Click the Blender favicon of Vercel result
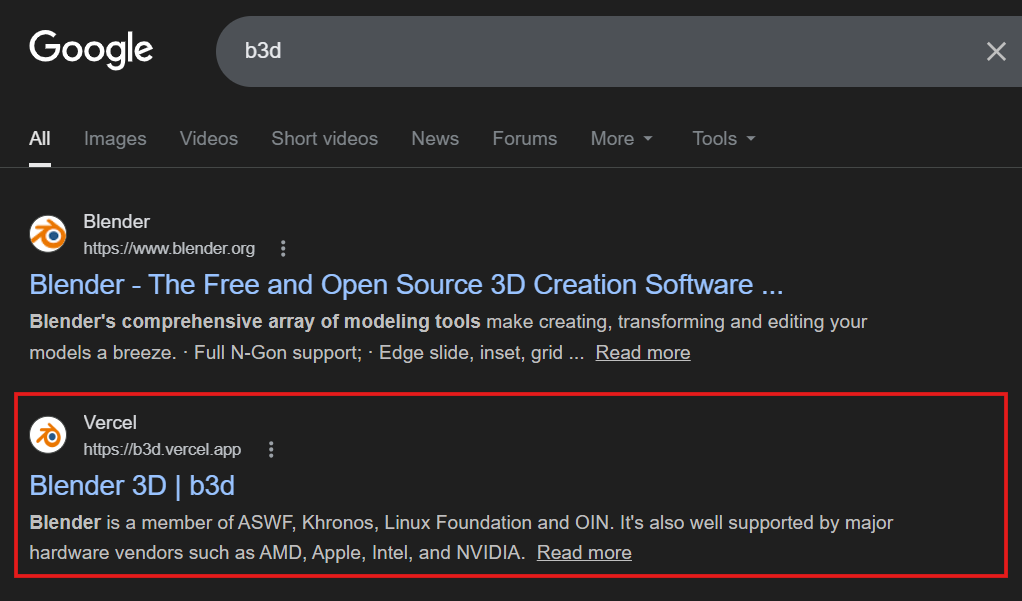Image resolution: width=1022 pixels, height=601 pixels. pos(48,435)
